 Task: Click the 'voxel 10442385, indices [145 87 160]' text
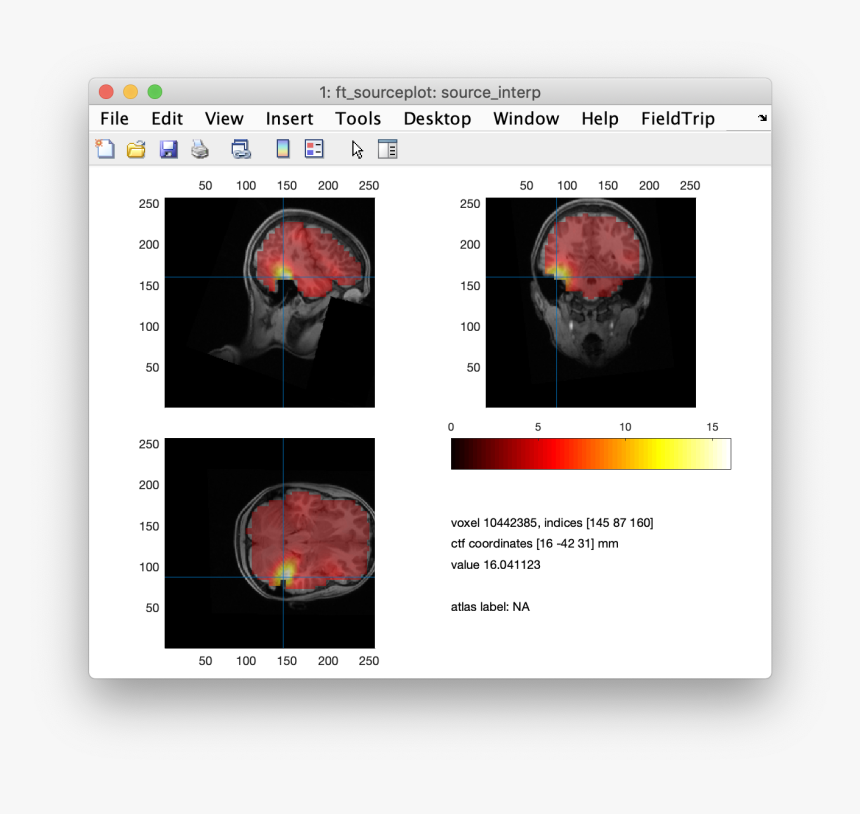(x=552, y=523)
